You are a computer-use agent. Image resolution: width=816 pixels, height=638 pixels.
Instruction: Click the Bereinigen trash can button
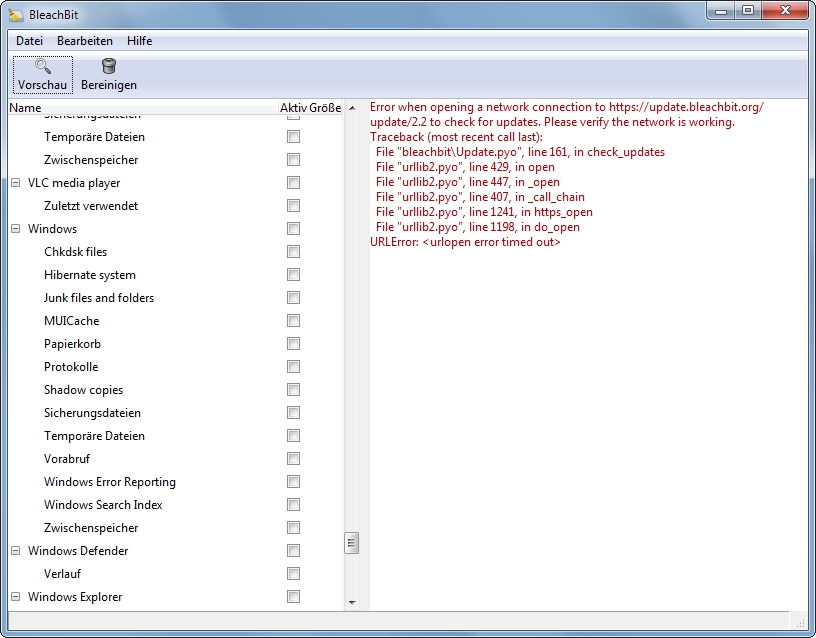tap(109, 75)
